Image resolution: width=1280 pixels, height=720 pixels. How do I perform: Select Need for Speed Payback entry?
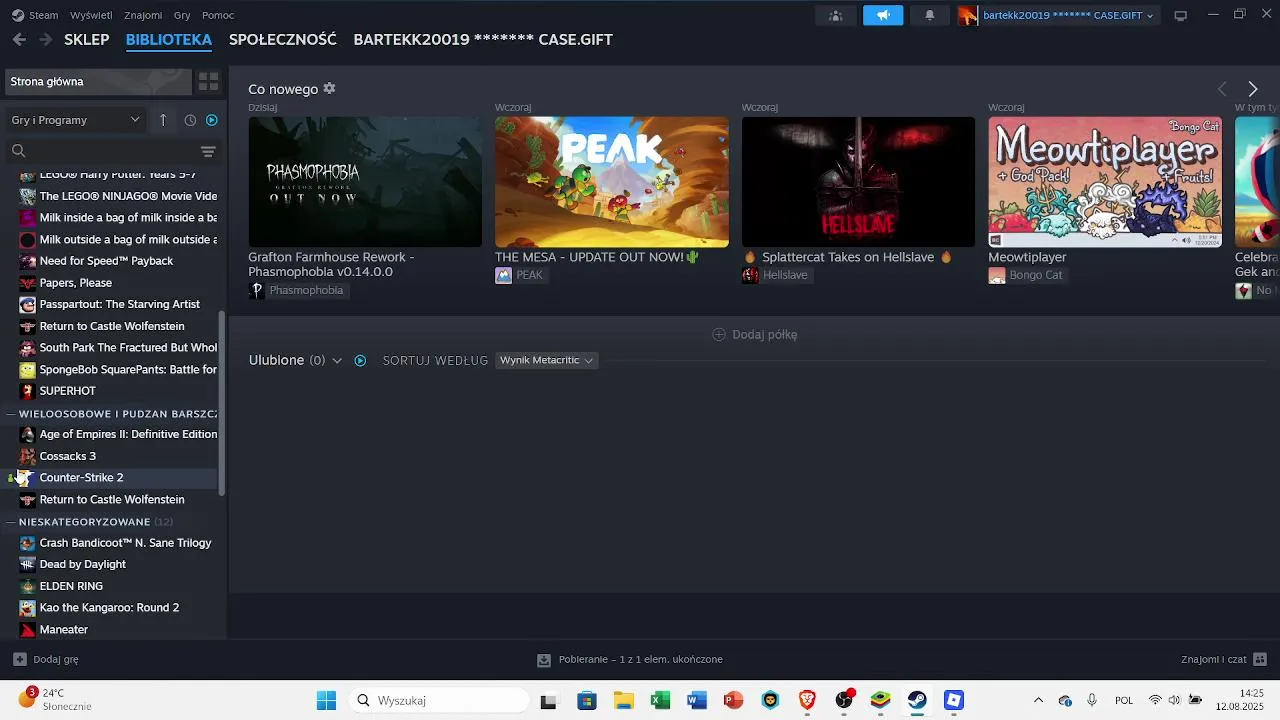110,261
